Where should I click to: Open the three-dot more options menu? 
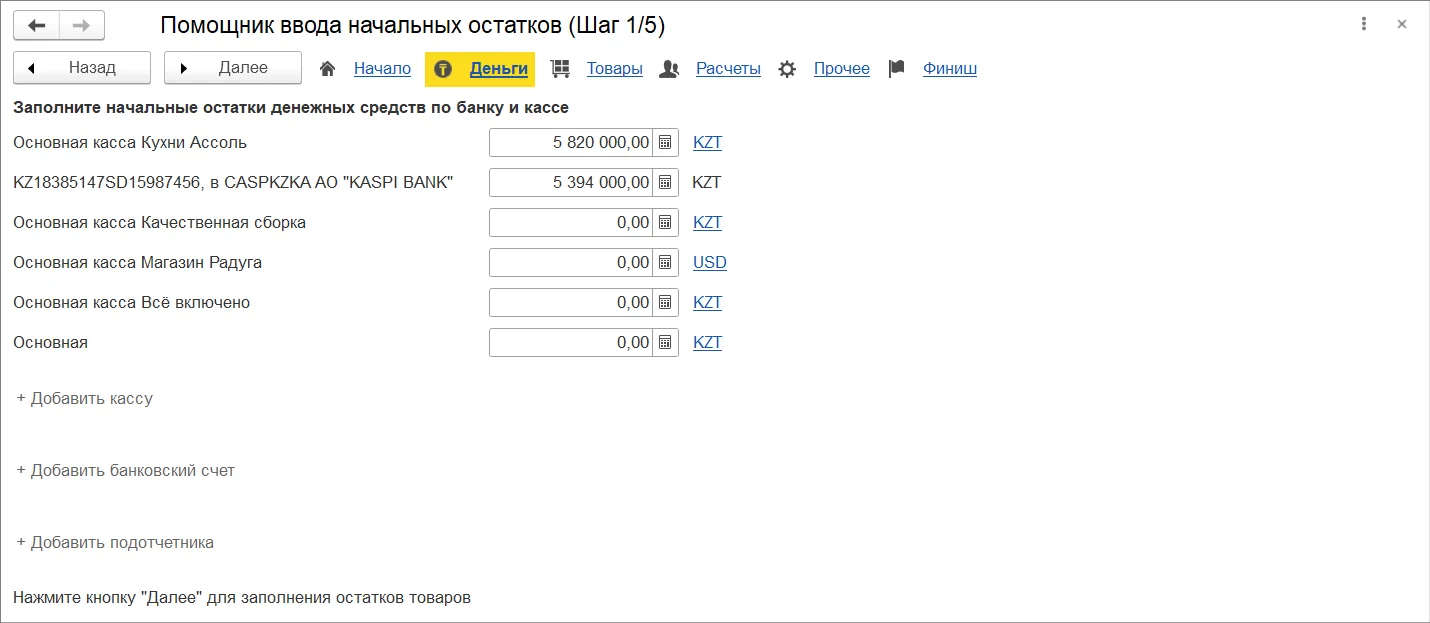point(1364,24)
